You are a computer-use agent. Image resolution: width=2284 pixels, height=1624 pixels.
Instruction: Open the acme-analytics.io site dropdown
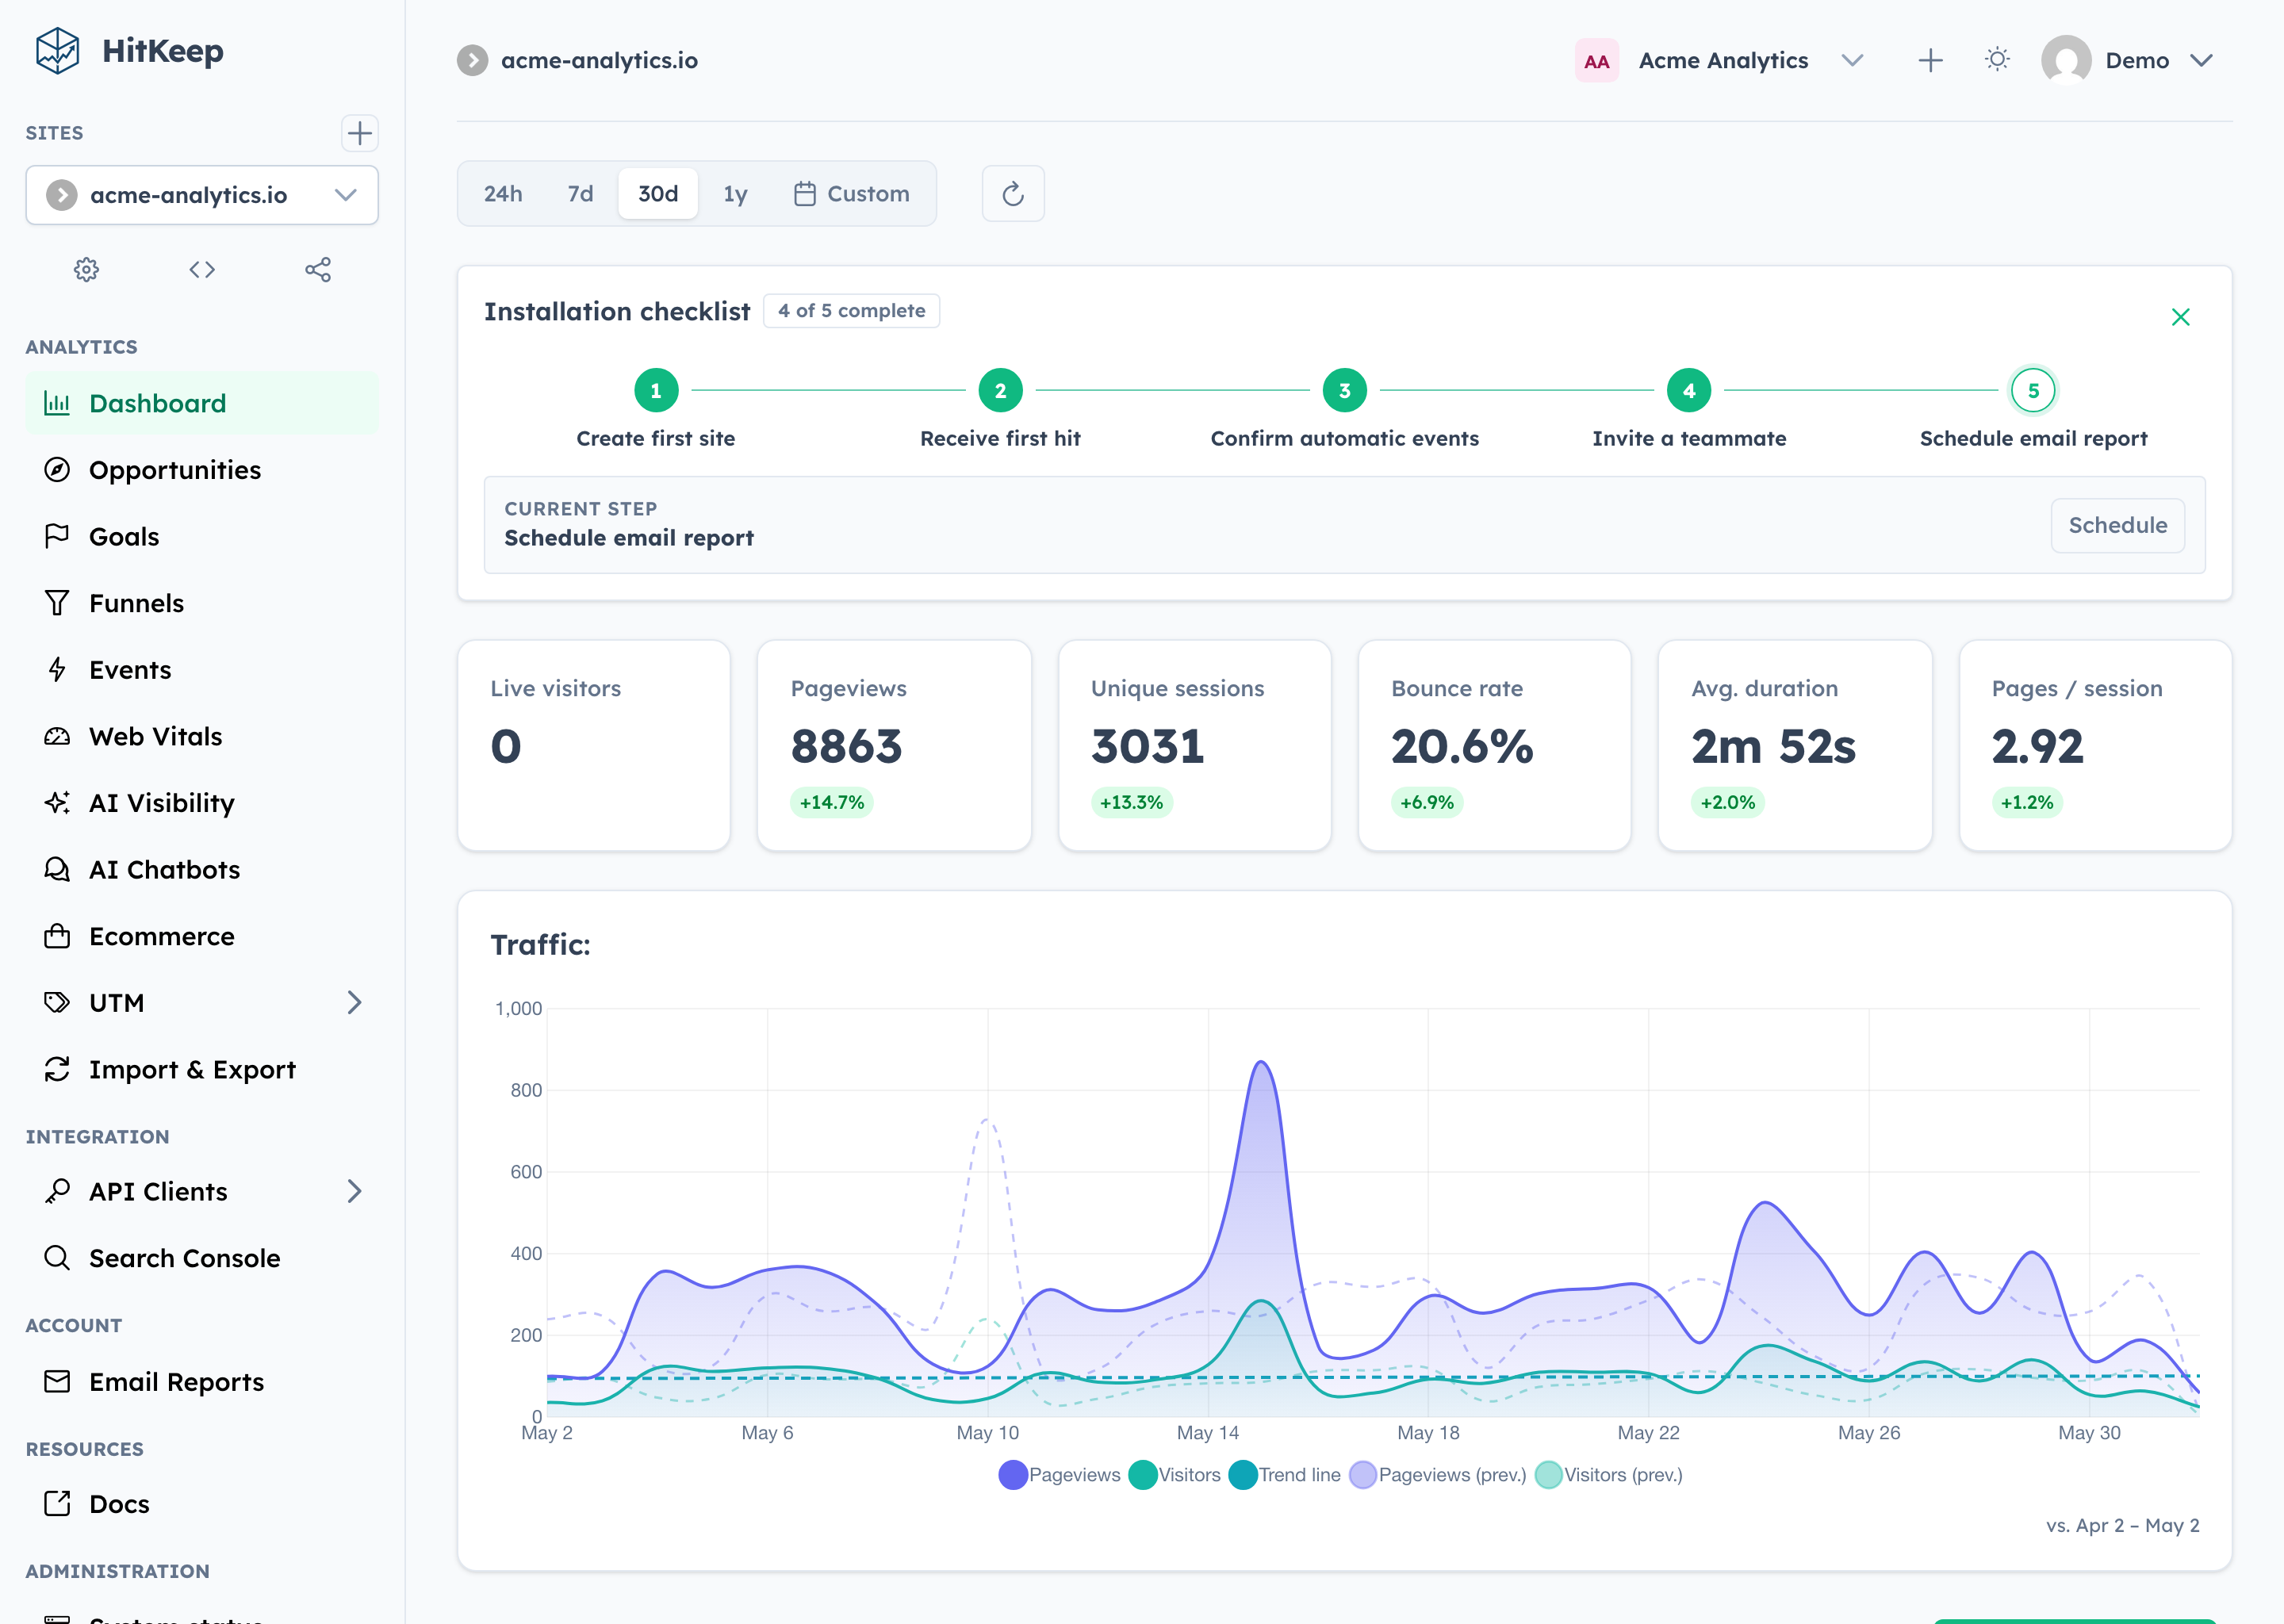coord(202,195)
